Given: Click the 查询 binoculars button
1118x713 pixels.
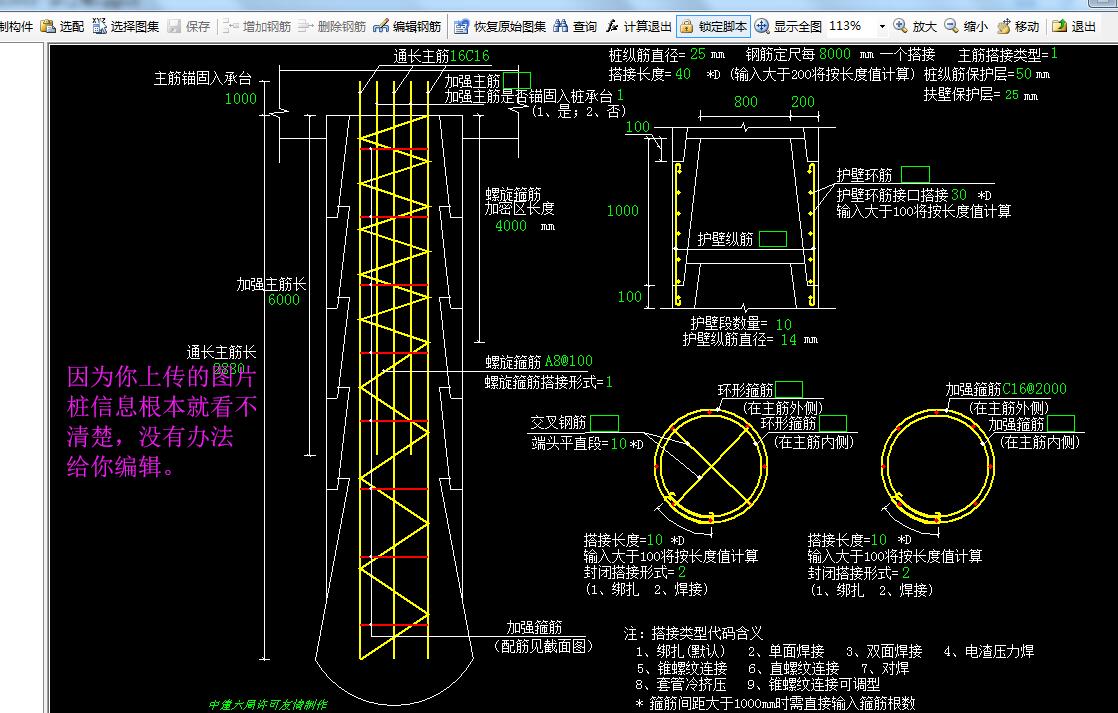Looking at the screenshot, I should click(x=575, y=26).
